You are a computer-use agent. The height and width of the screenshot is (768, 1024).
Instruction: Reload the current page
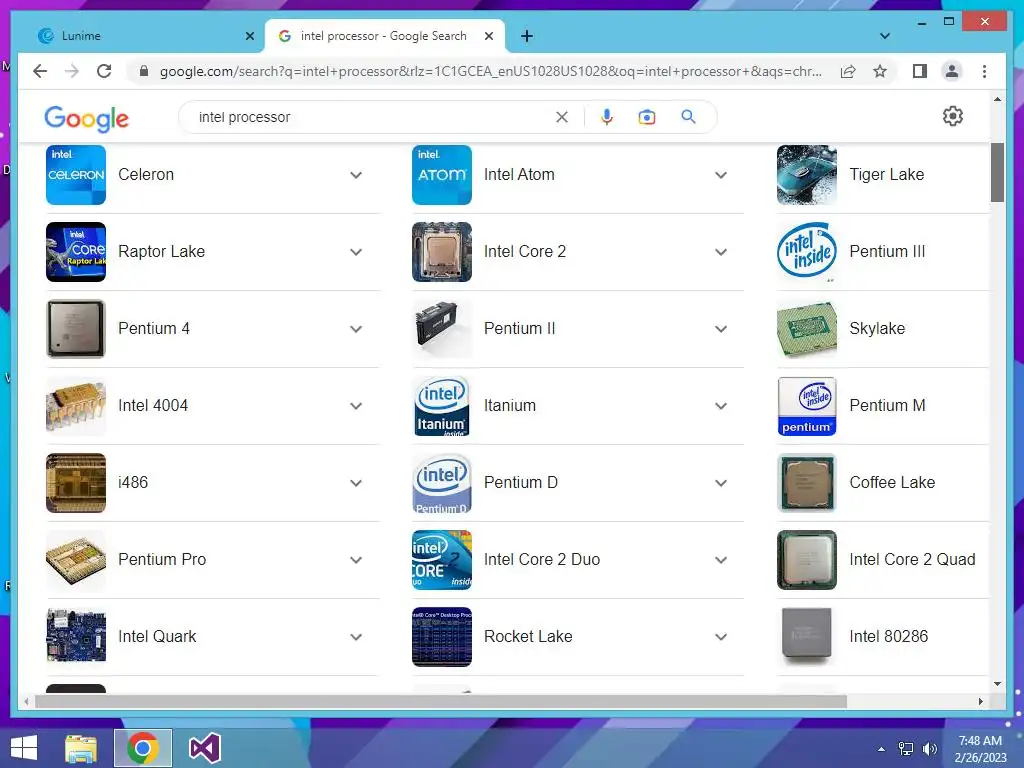(104, 71)
